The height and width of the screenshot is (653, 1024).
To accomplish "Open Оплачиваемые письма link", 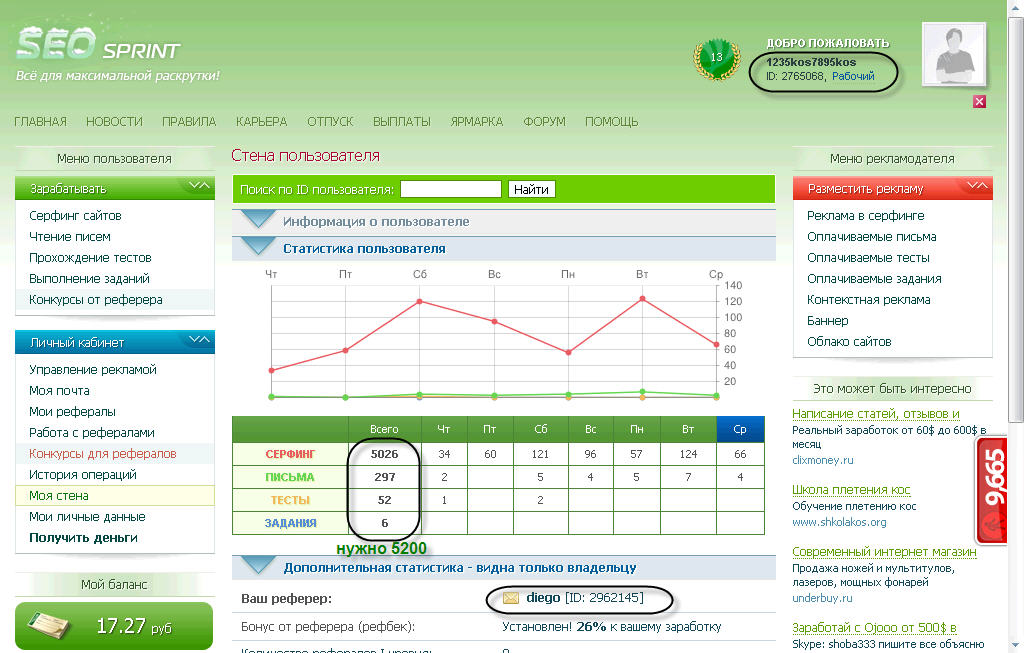I will (x=872, y=236).
